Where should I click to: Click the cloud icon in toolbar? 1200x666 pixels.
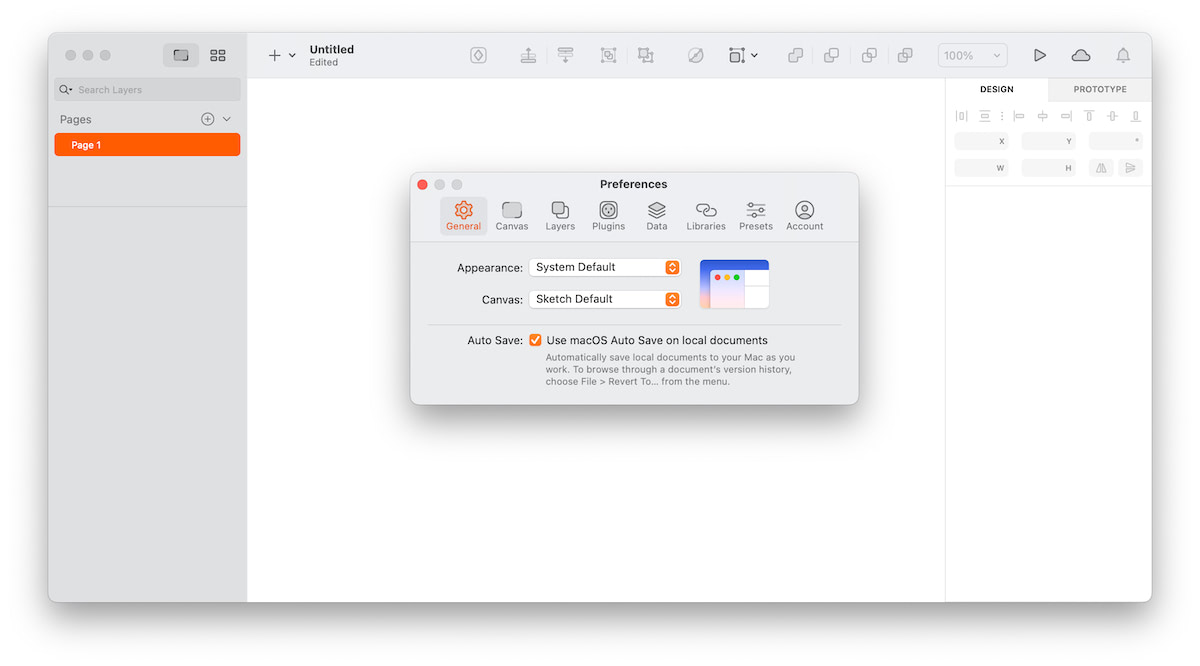1081,56
